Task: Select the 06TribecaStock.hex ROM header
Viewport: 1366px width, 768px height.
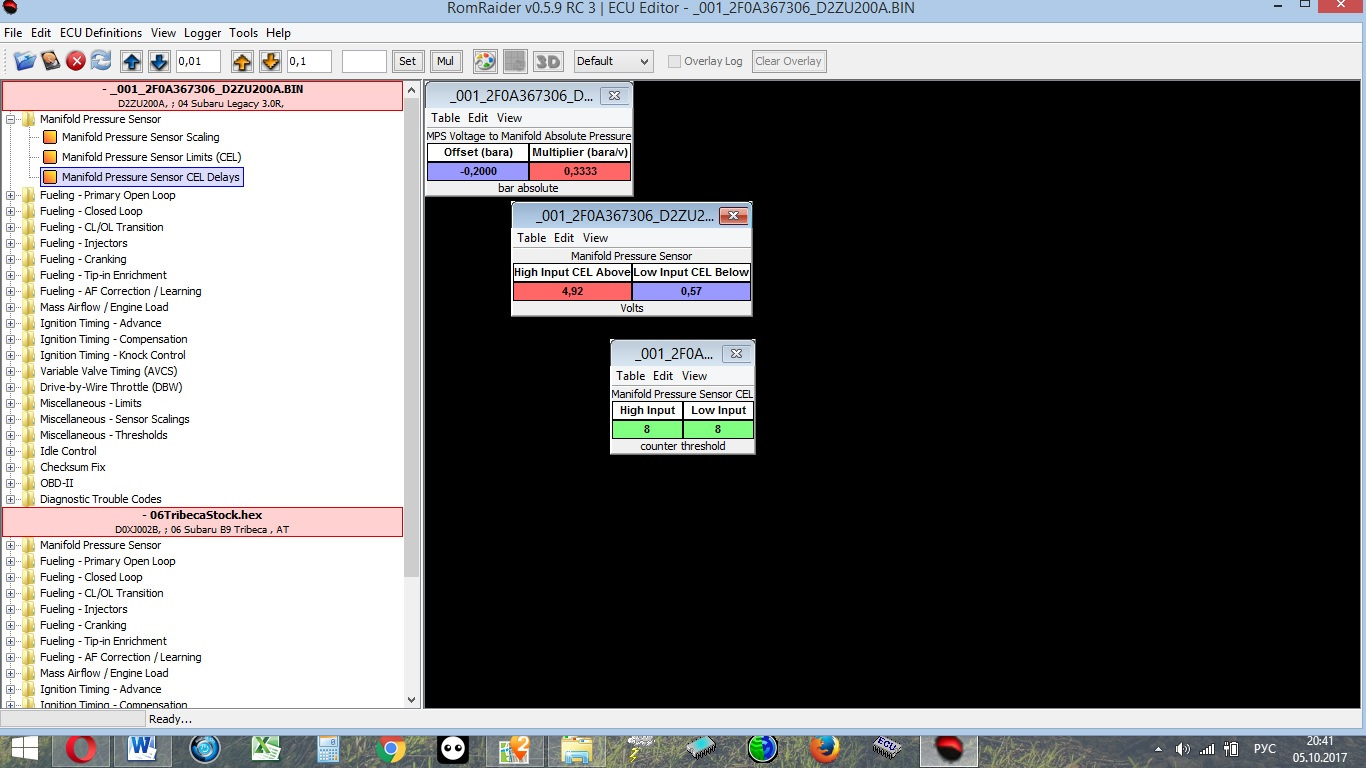Action: (x=203, y=522)
